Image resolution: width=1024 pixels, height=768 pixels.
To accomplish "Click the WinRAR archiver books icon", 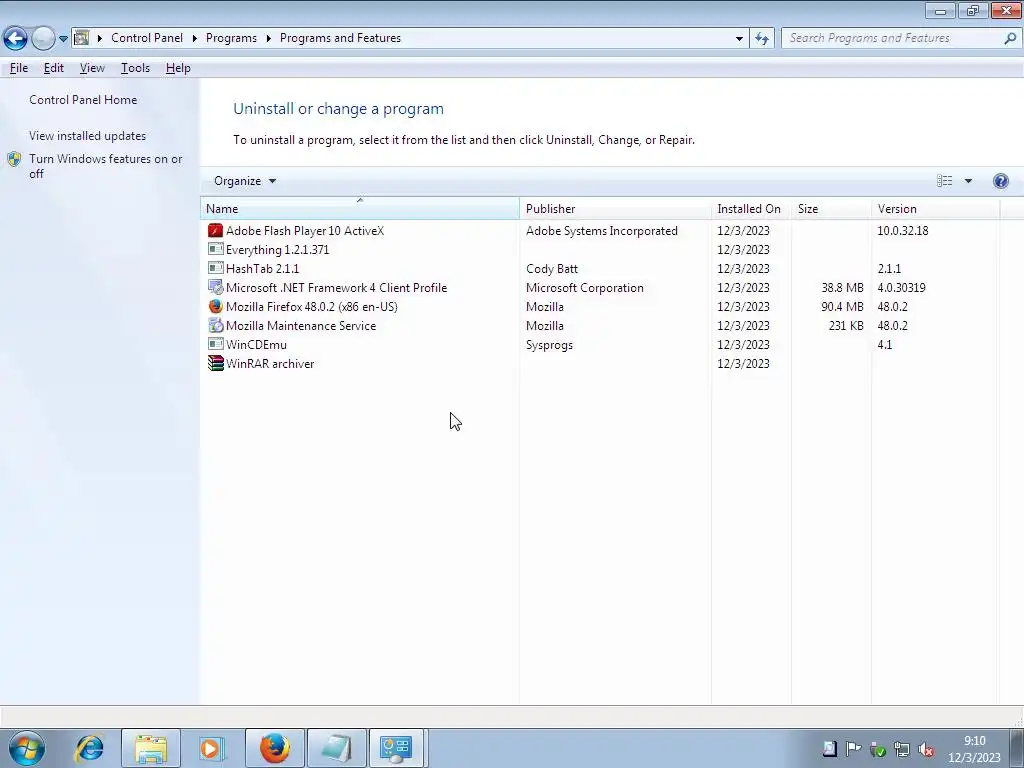I will pos(216,363).
